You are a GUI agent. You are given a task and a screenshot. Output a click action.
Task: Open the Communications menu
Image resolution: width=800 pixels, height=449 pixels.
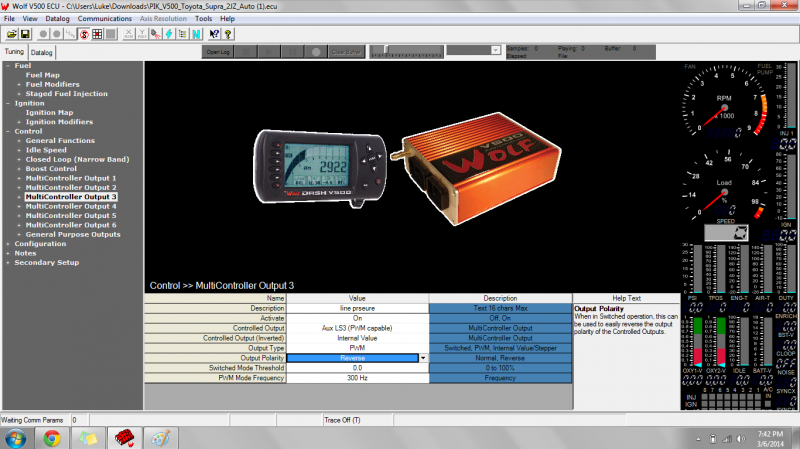point(105,18)
